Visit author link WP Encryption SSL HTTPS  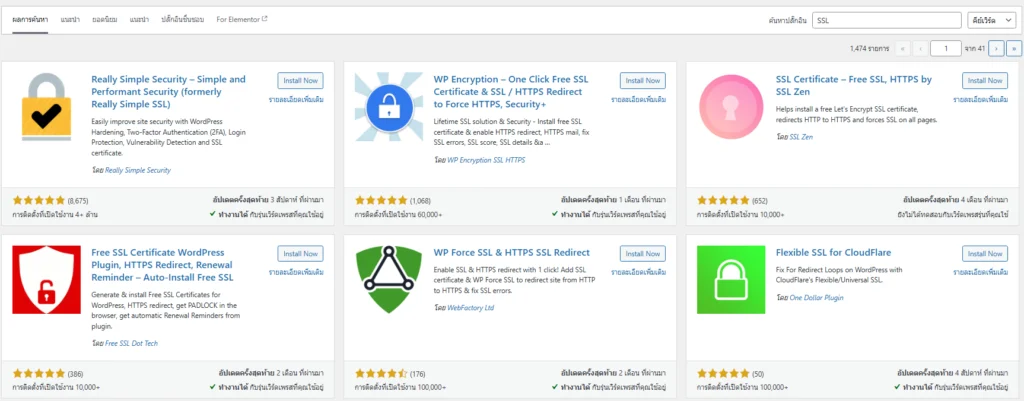486,159
